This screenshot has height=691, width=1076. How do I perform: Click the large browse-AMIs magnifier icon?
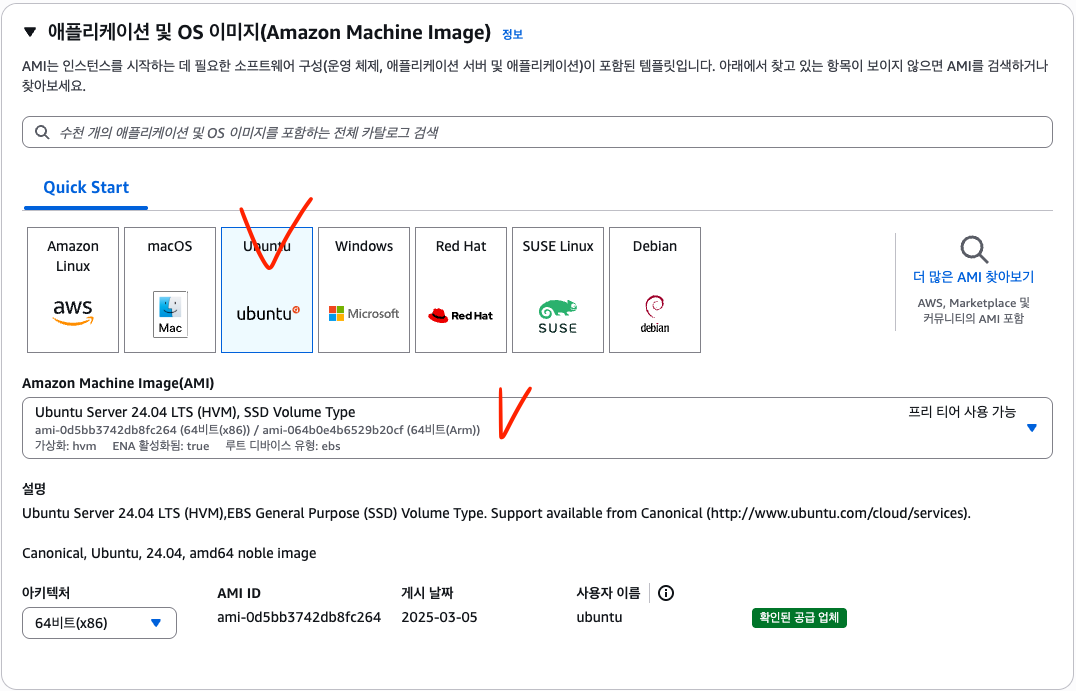[974, 249]
